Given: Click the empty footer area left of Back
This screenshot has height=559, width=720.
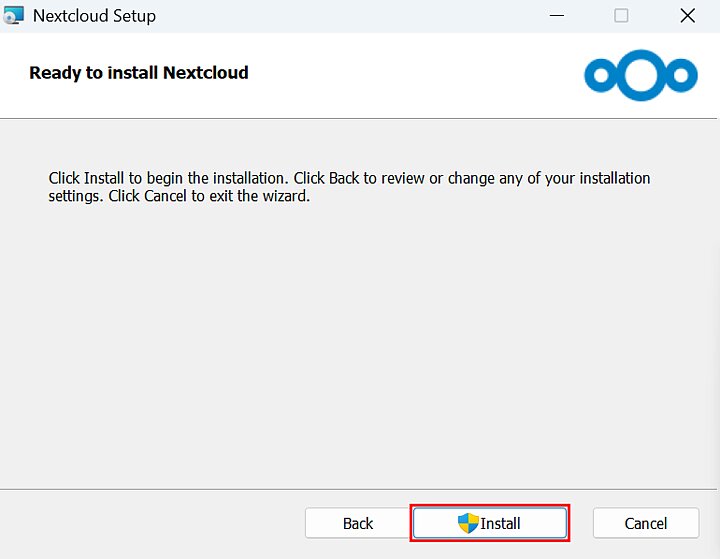Looking at the screenshot, I should [x=150, y=523].
